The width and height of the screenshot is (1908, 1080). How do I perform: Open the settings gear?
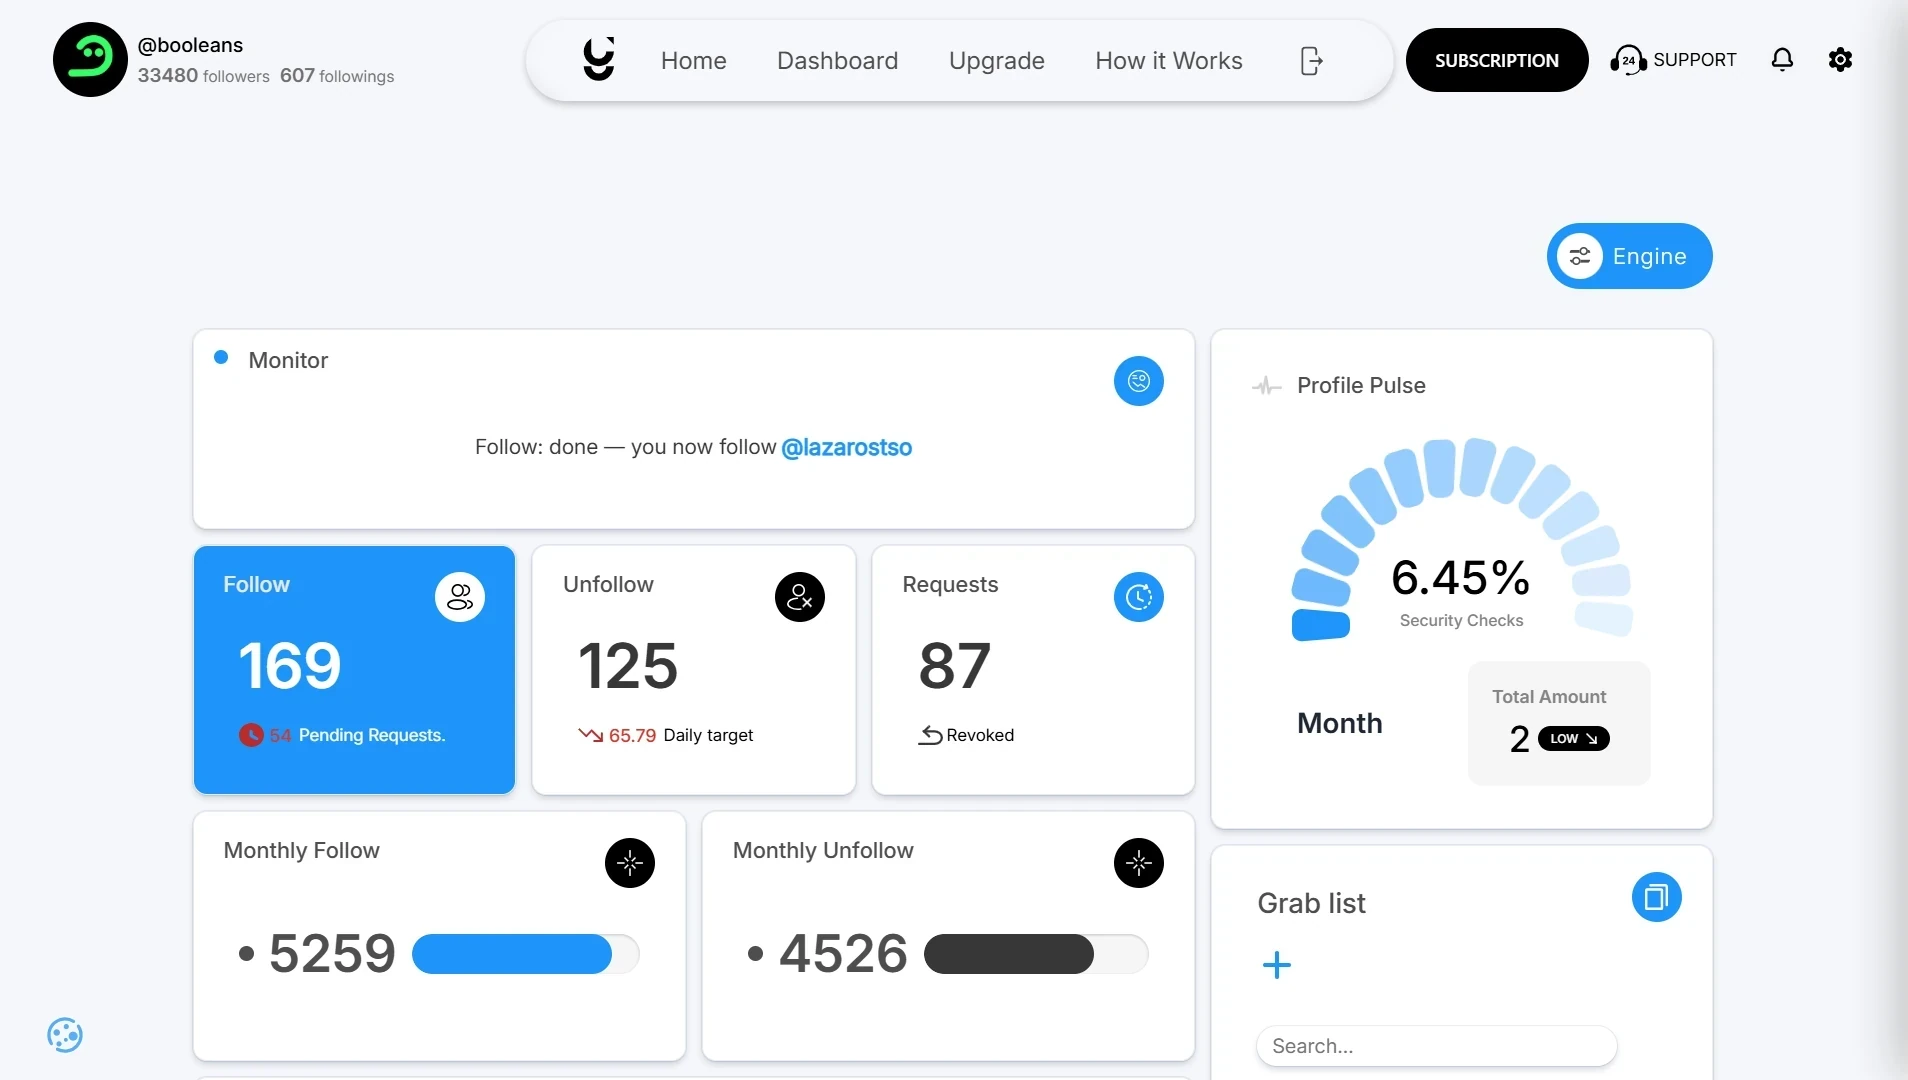point(1841,59)
